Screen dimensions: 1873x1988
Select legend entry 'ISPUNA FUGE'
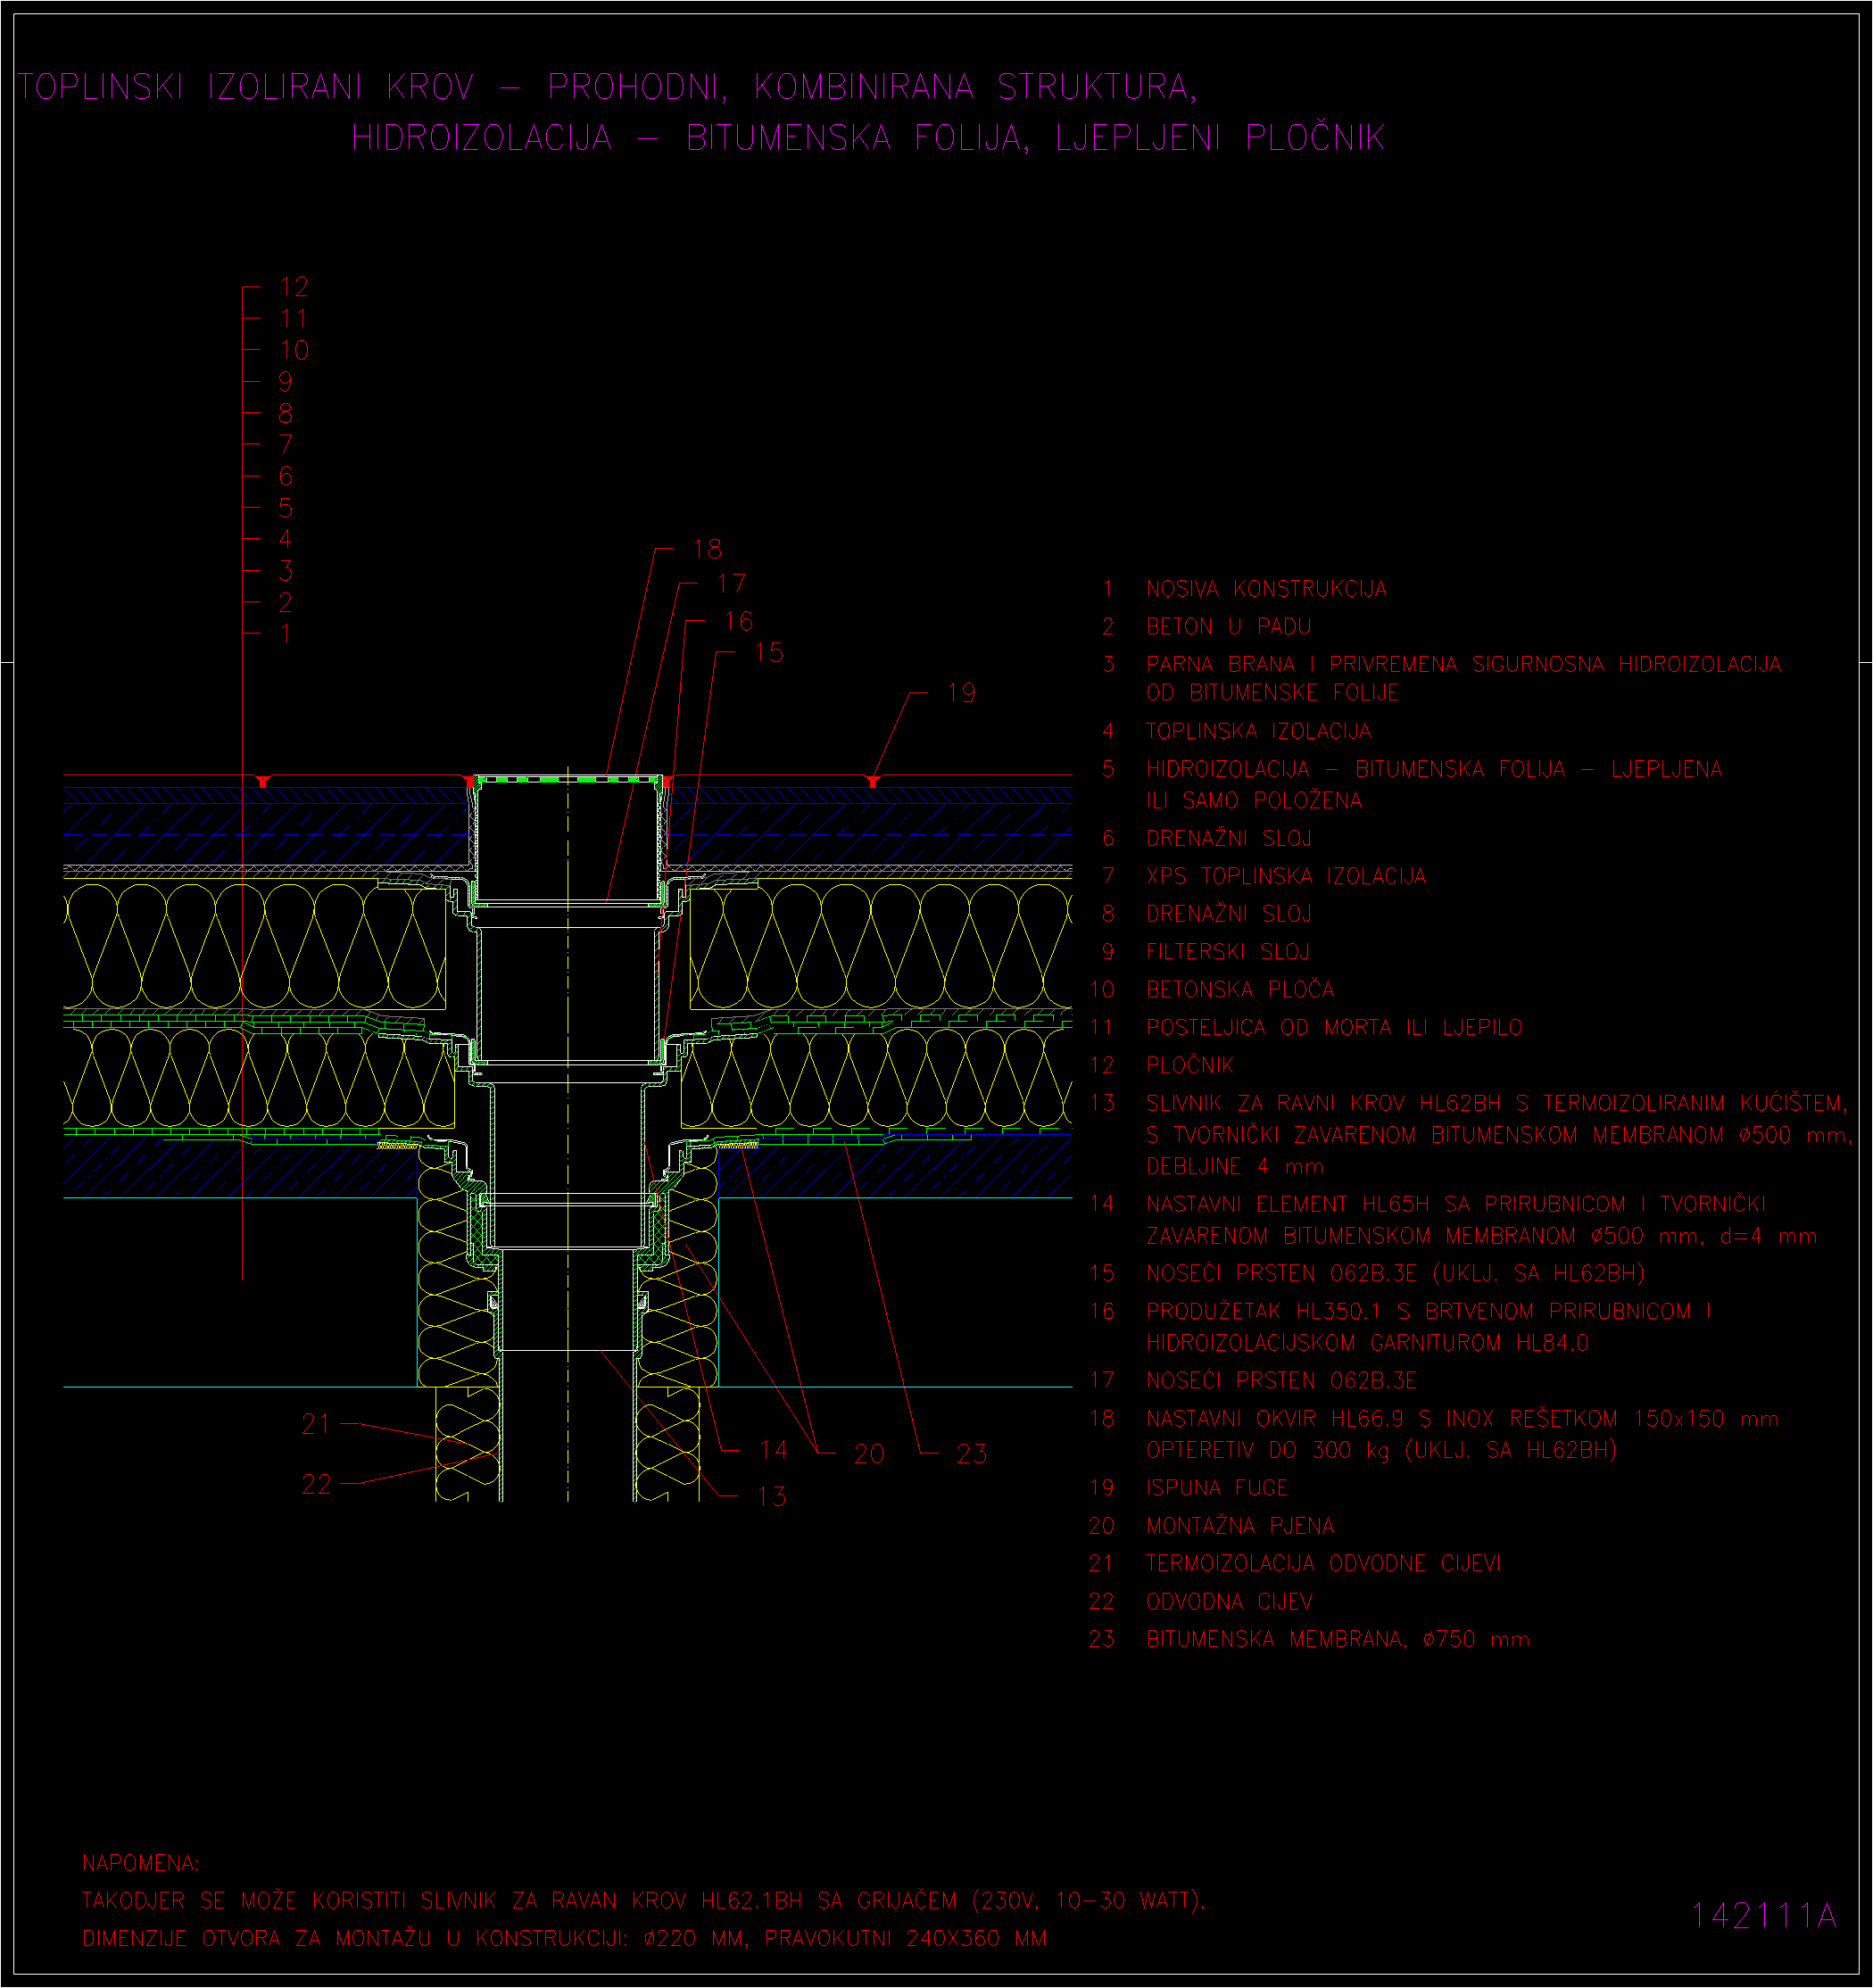coord(1216,1488)
